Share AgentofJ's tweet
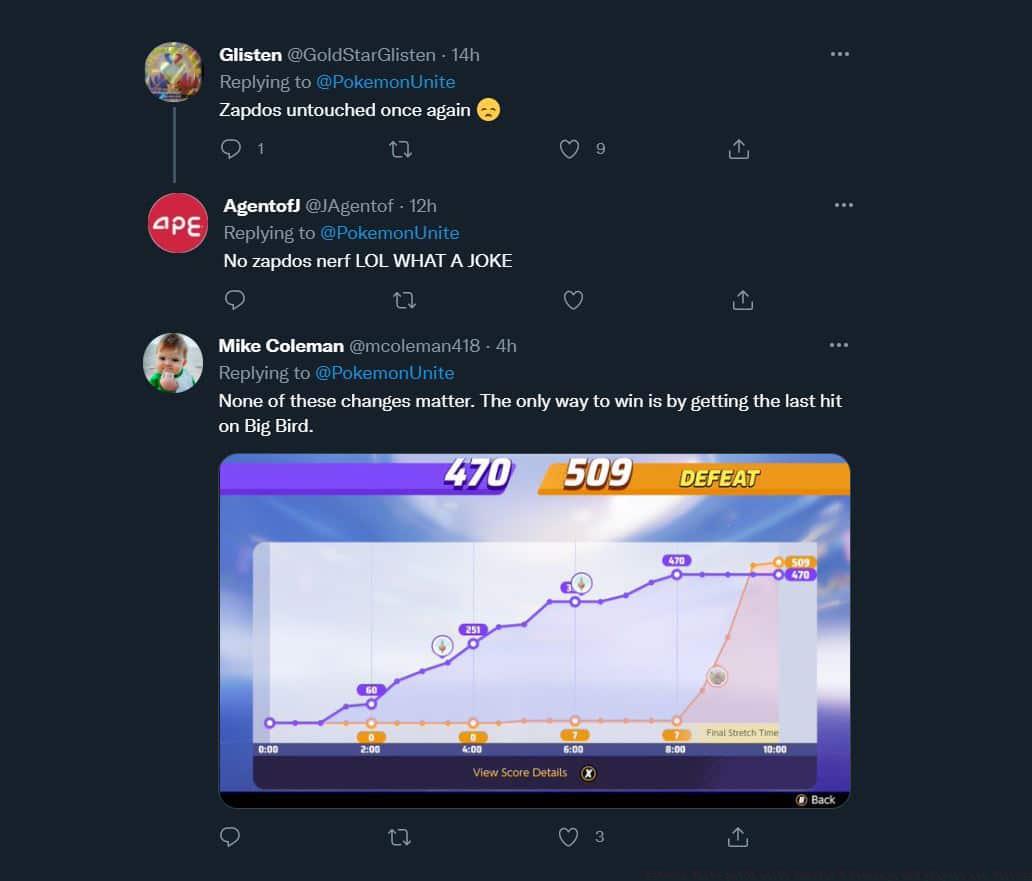This screenshot has width=1032, height=881. point(742,299)
